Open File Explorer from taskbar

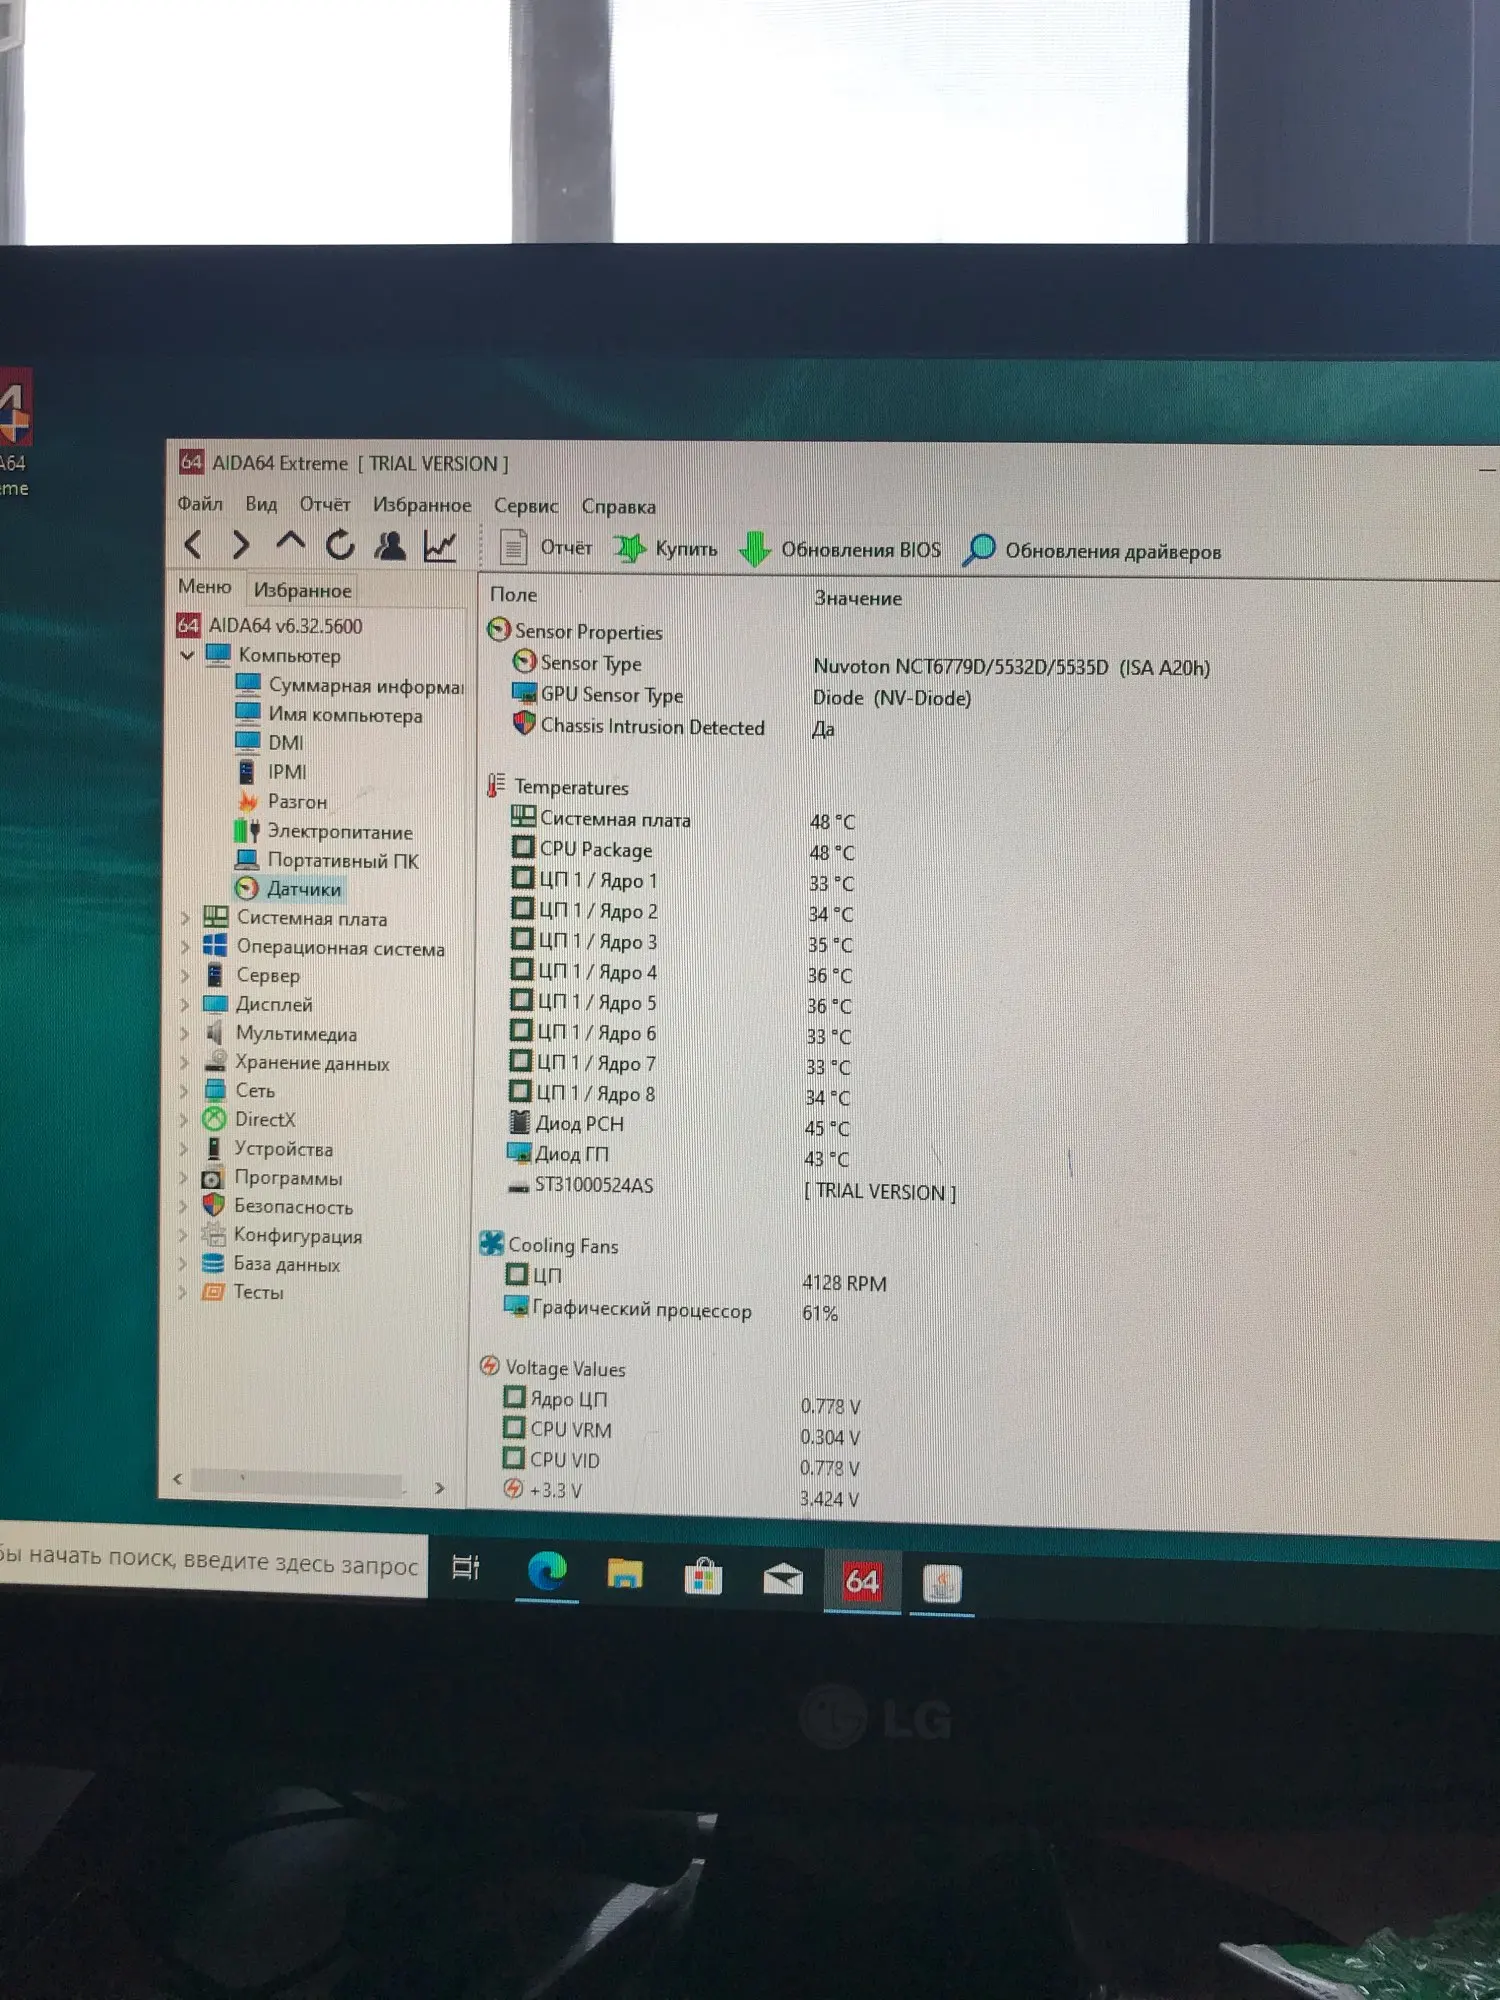point(625,1574)
